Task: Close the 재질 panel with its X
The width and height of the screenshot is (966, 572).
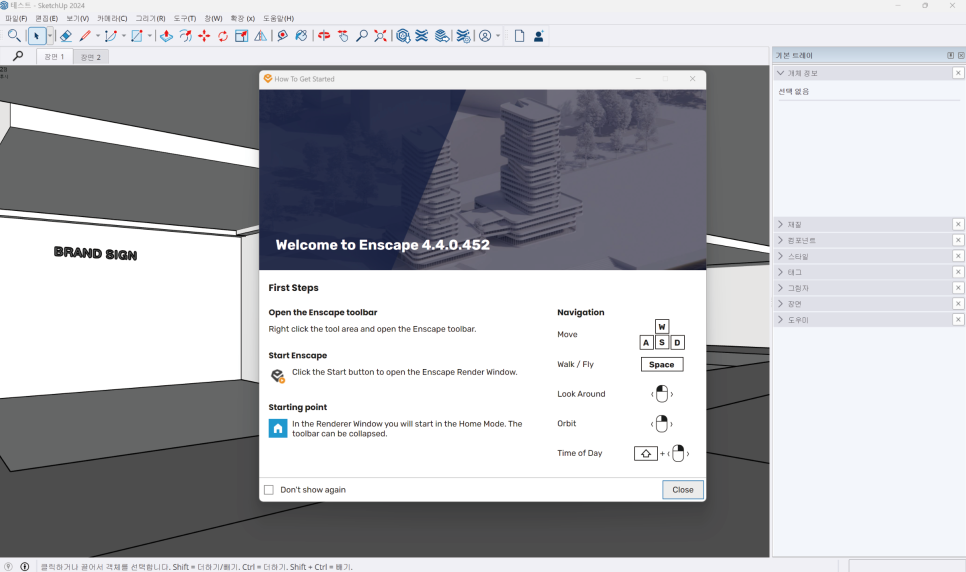Action: click(958, 224)
